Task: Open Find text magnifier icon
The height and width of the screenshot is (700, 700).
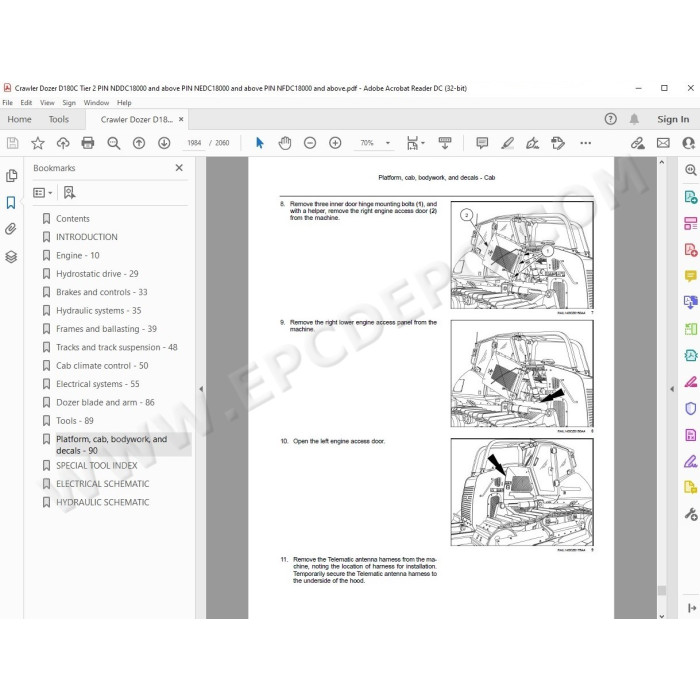Action: 113,143
